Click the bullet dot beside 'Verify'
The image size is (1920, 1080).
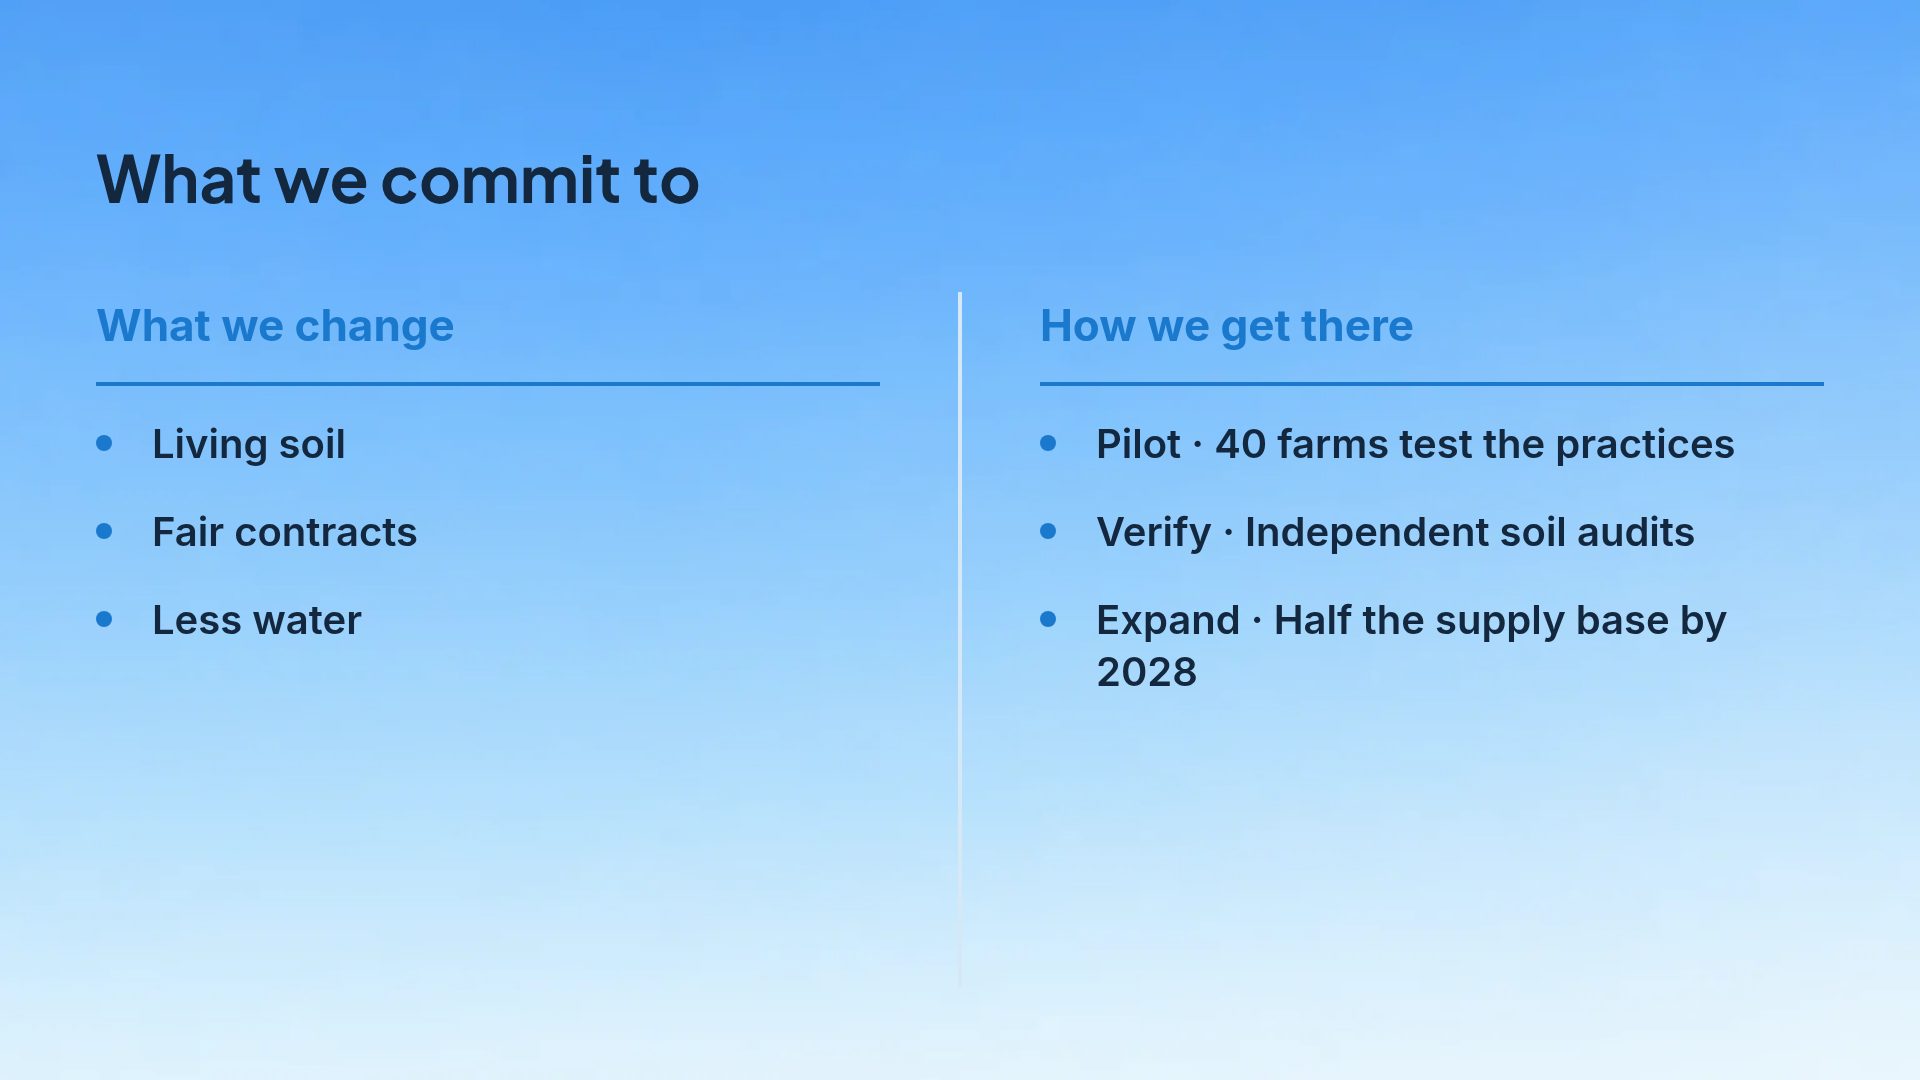click(1048, 531)
